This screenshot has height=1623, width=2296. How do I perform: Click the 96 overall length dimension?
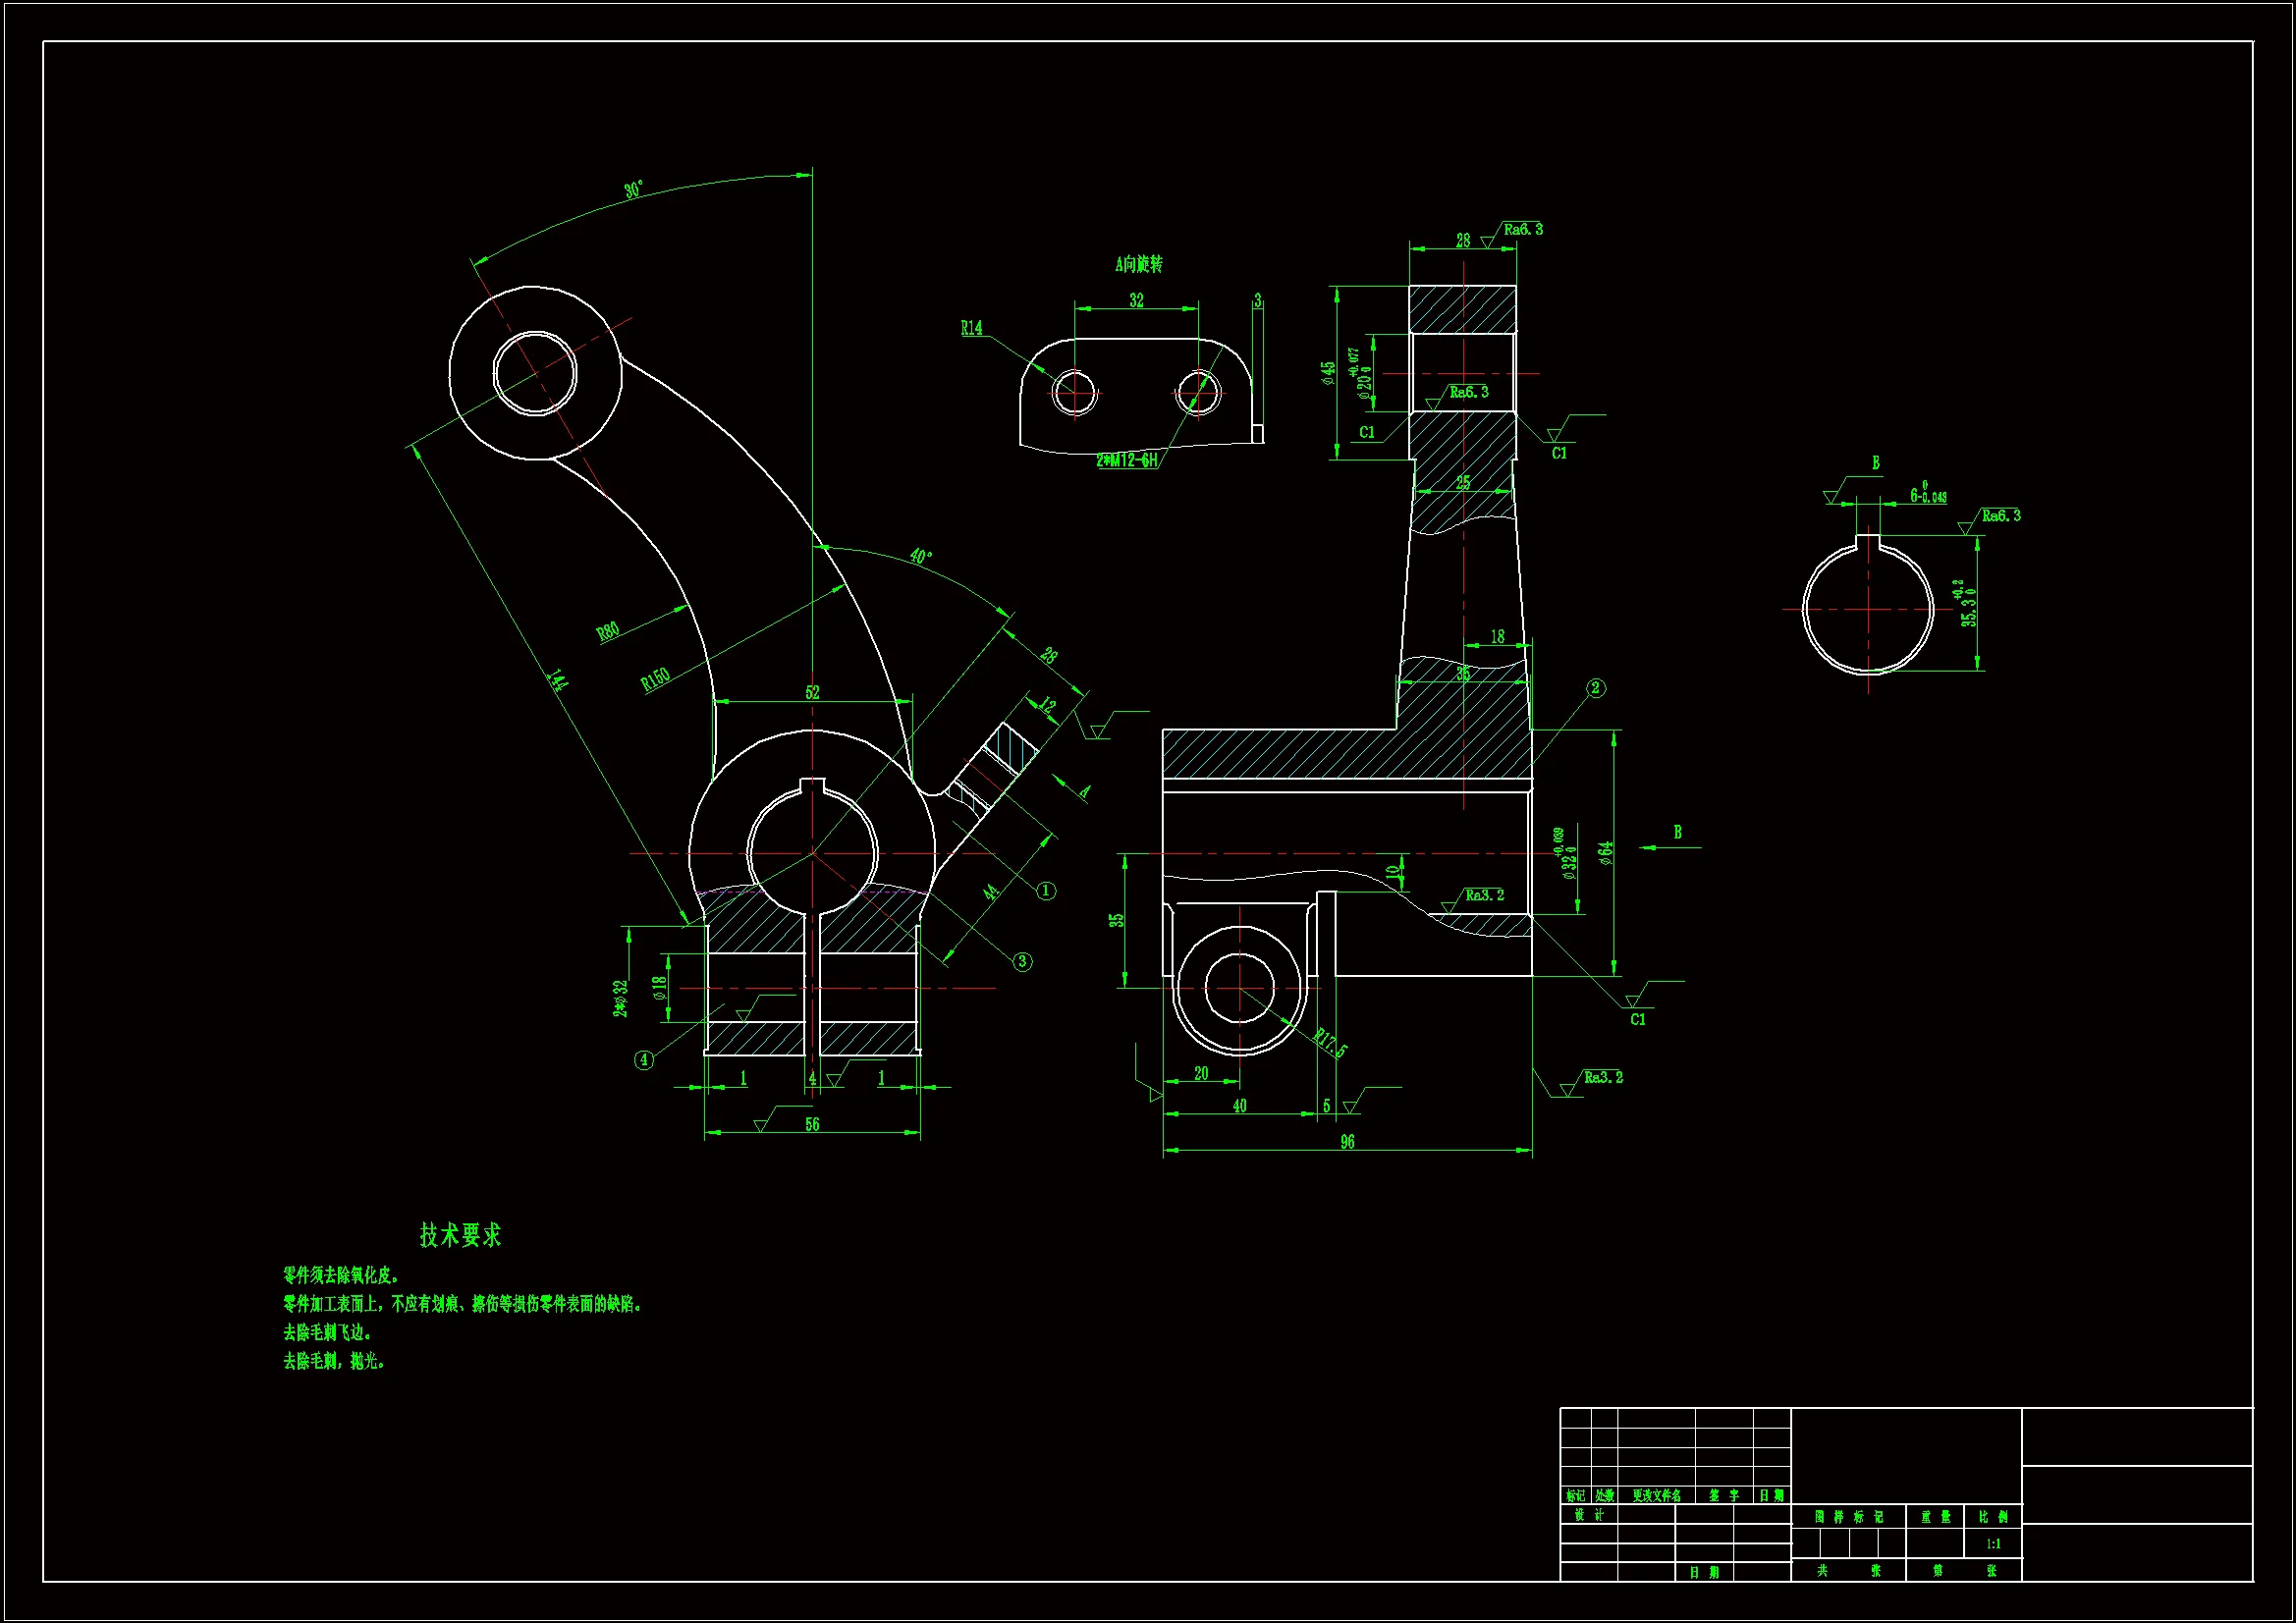pos(1347,1141)
